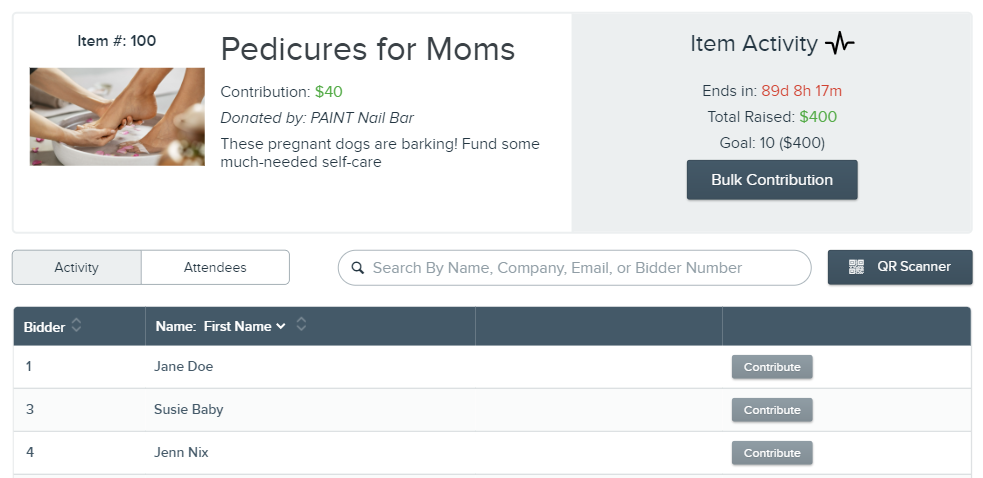Click the Bulk Contribution button
983x478 pixels.
coord(772,180)
